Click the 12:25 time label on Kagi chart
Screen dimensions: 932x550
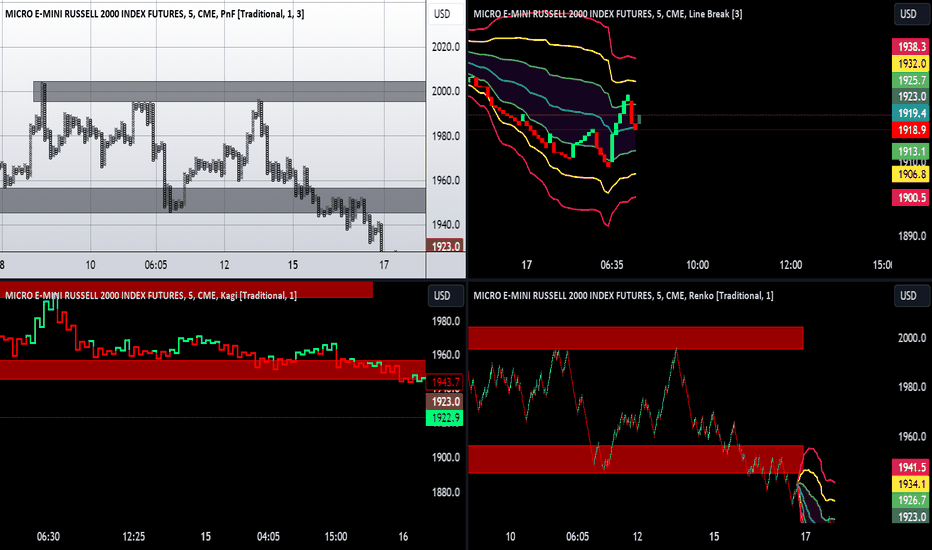(x=134, y=536)
